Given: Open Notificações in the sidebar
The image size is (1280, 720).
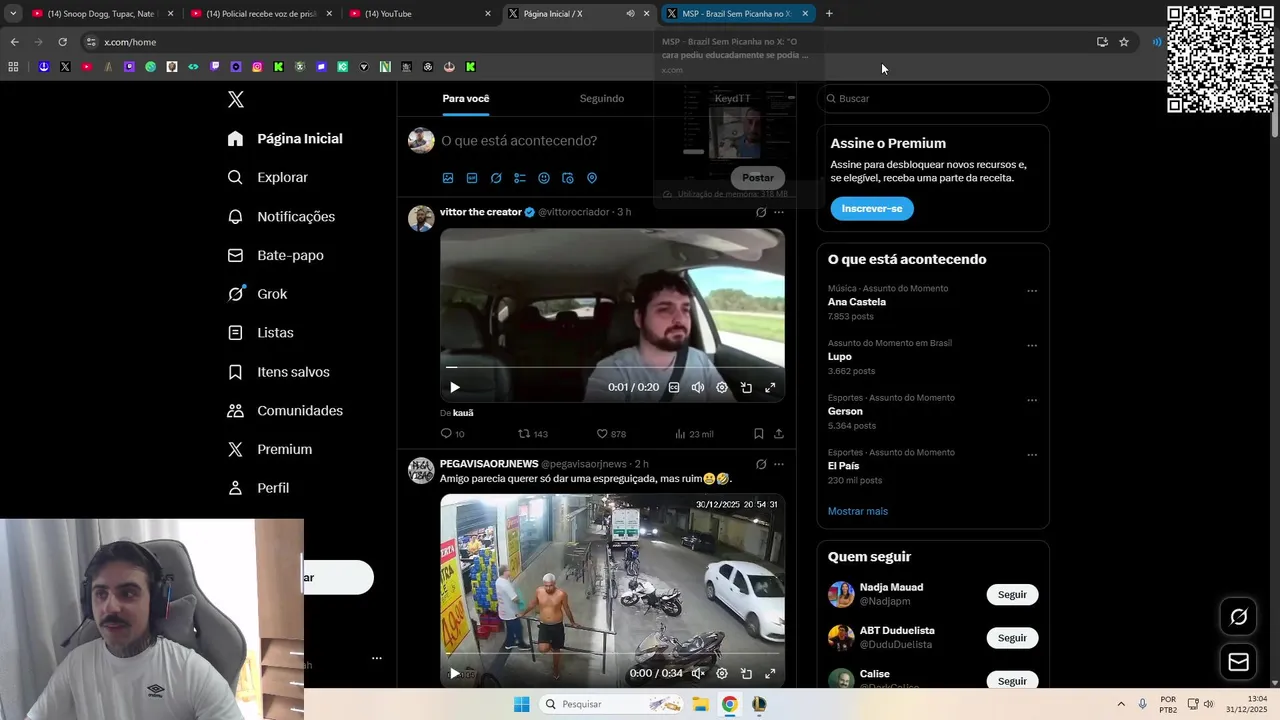Looking at the screenshot, I should click(x=281, y=216).
